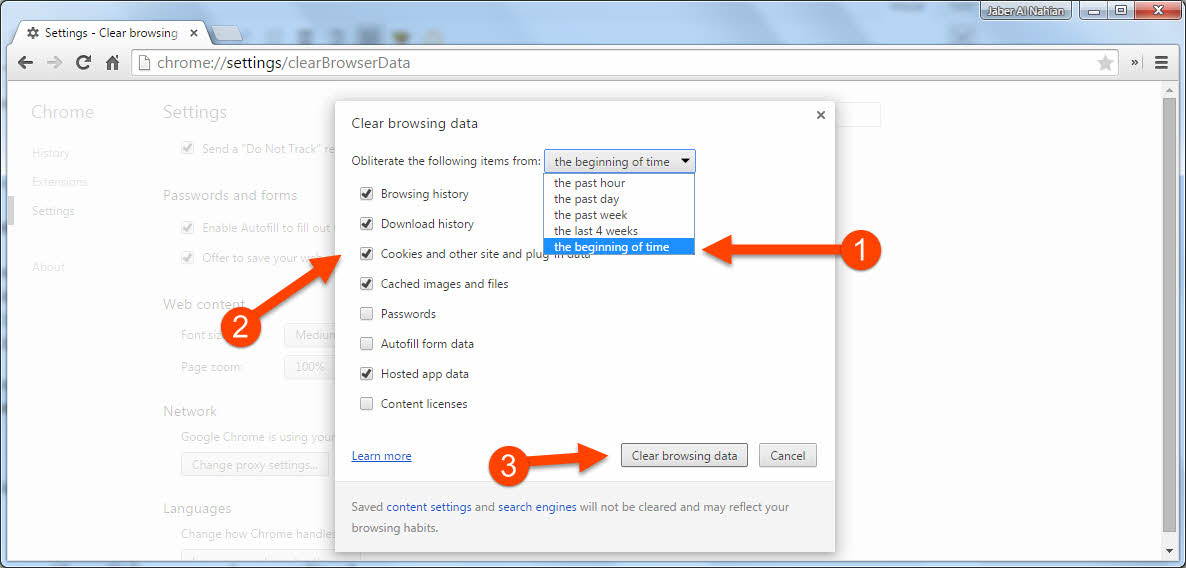The width and height of the screenshot is (1186, 568).
Task: Open the Chrome hamburger menu
Action: [1161, 63]
